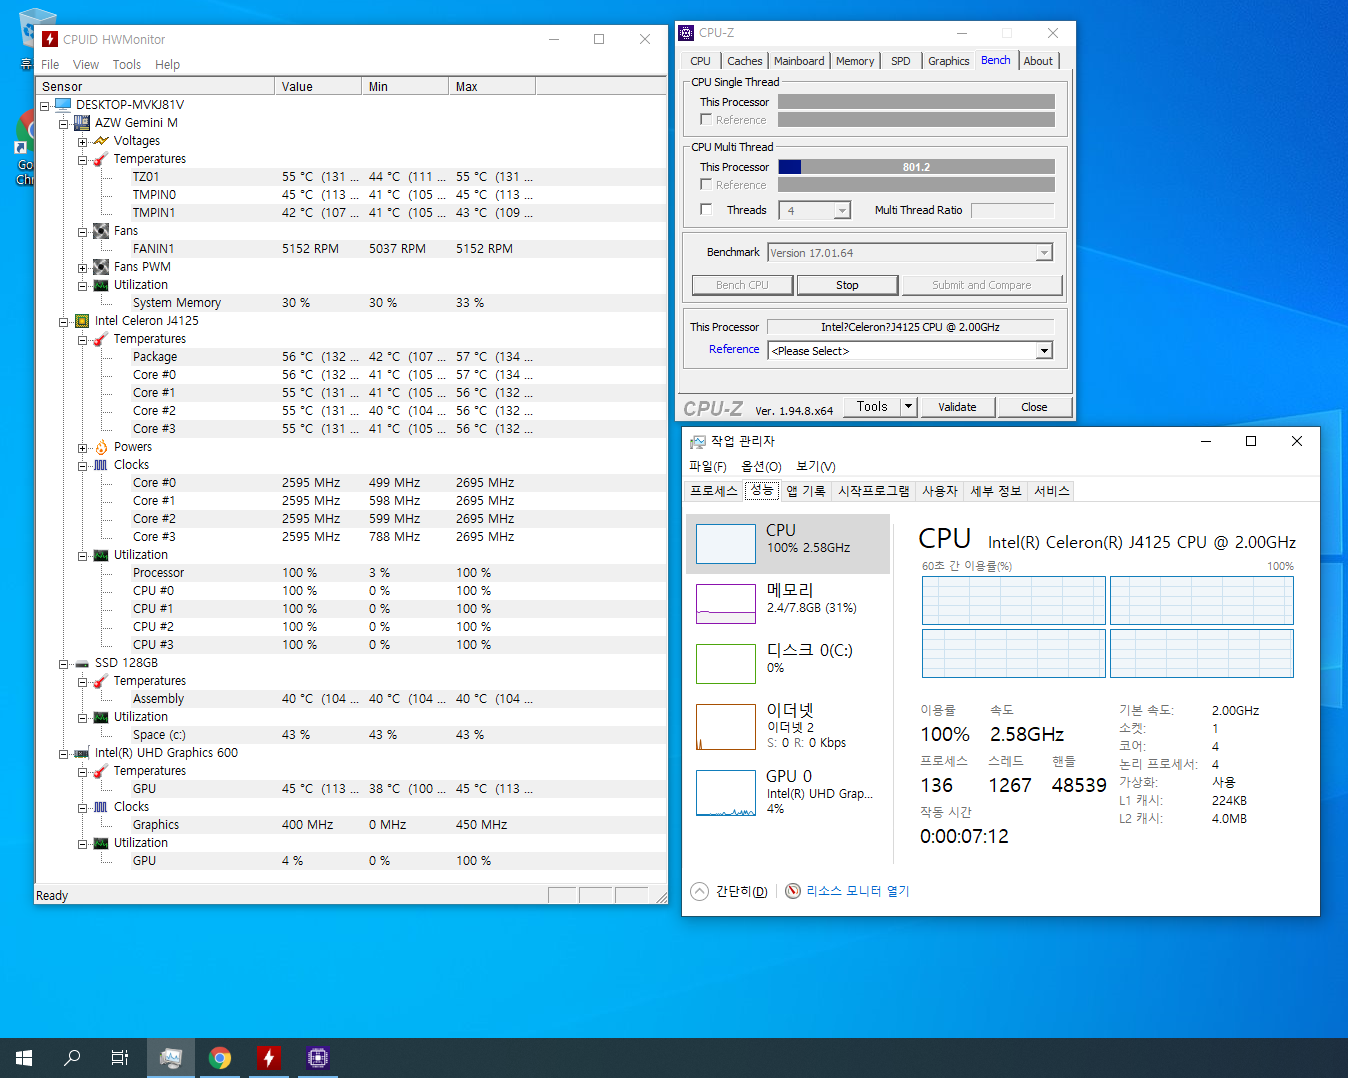Open HWMonitor Tools menu
The height and width of the screenshot is (1078, 1348).
click(127, 64)
